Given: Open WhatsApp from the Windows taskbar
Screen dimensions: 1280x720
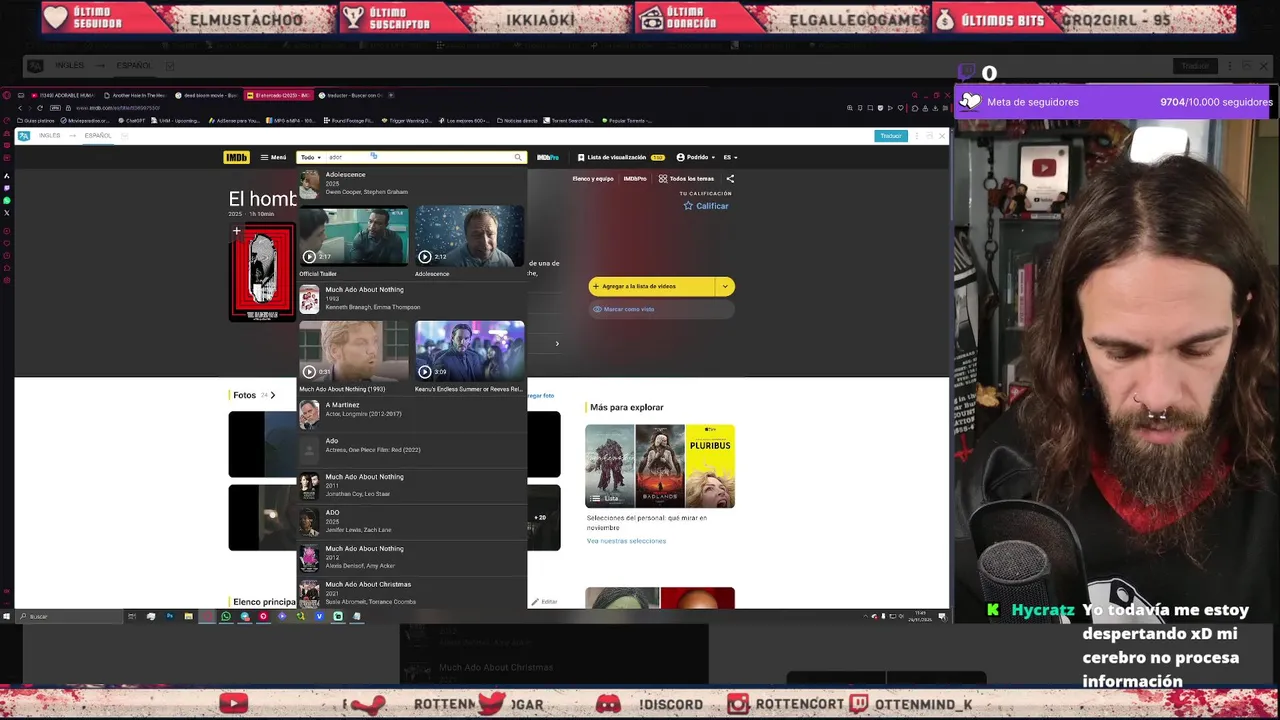Looking at the screenshot, I should pos(226,616).
